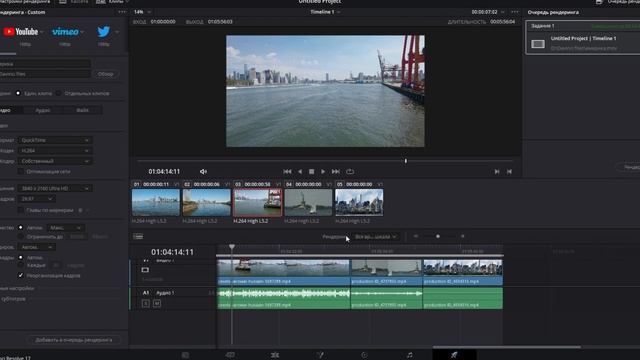This screenshot has height=360, width=640.
Task: Open the render settings three-dot menu
Action: click(122, 12)
